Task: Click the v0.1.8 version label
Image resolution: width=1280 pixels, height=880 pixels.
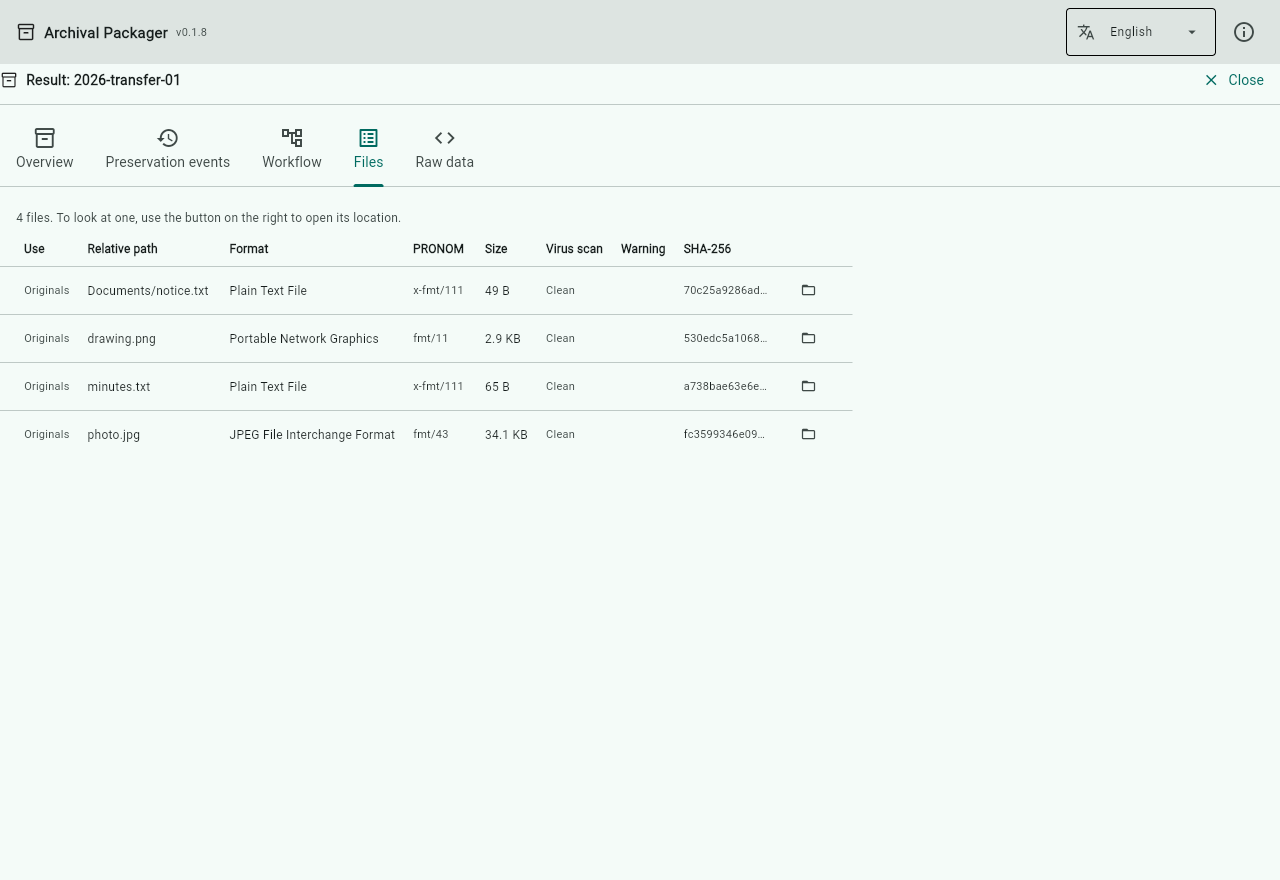Action: pos(192,32)
